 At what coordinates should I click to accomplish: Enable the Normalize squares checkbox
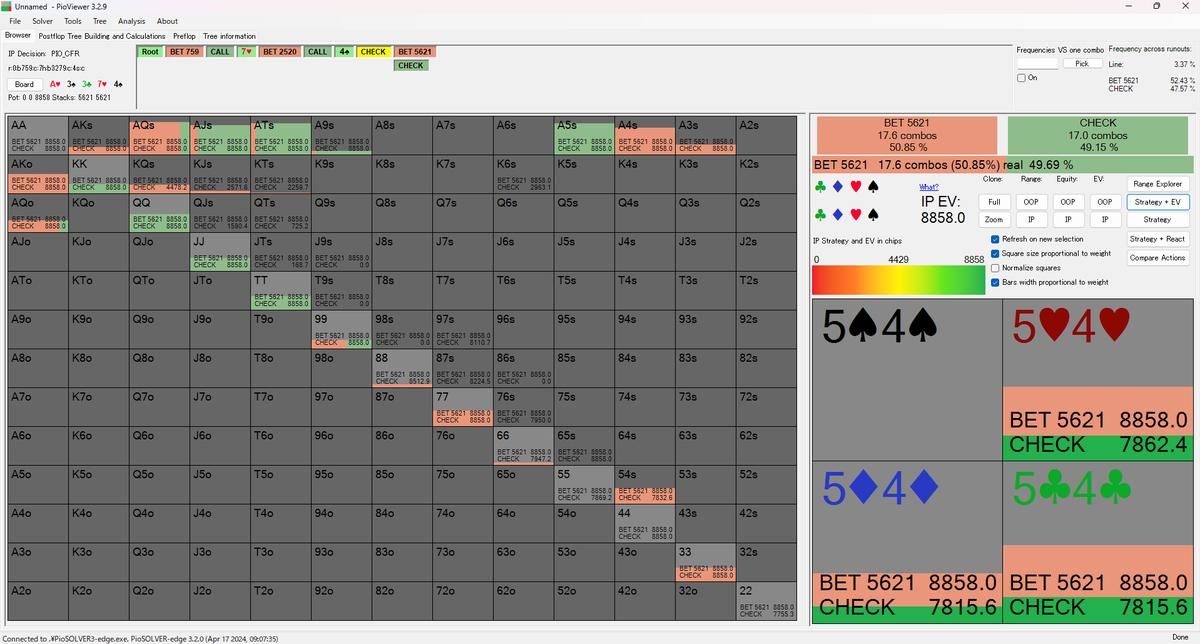coord(994,268)
